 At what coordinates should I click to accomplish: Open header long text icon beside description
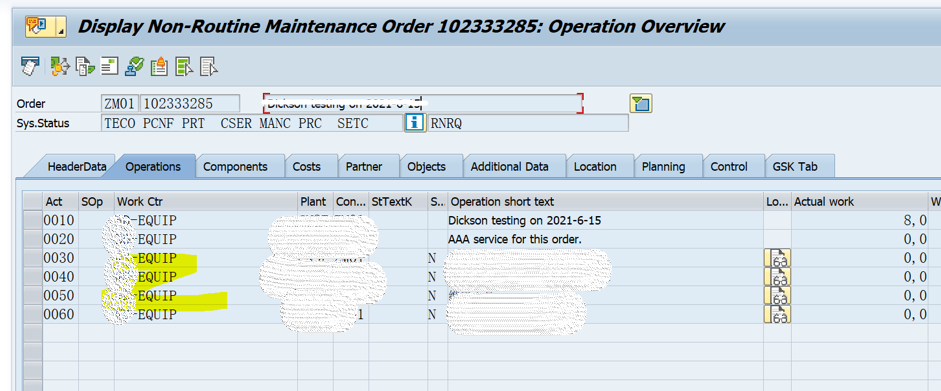pos(640,104)
